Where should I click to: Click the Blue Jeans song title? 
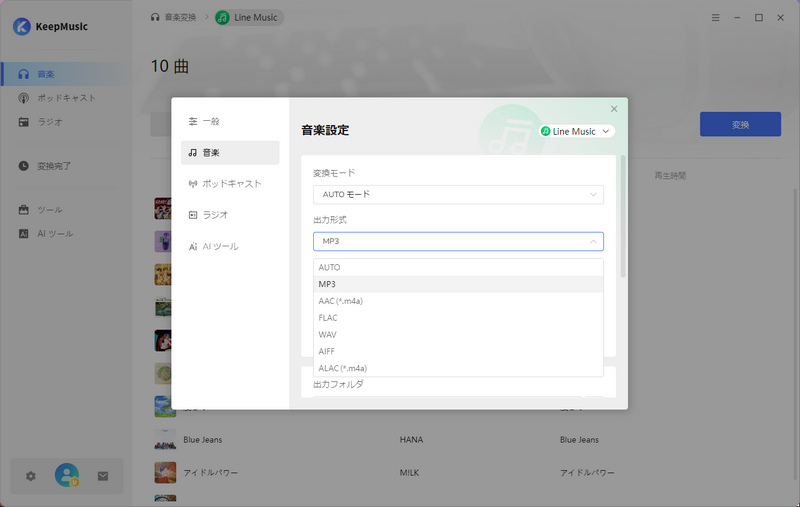click(203, 440)
